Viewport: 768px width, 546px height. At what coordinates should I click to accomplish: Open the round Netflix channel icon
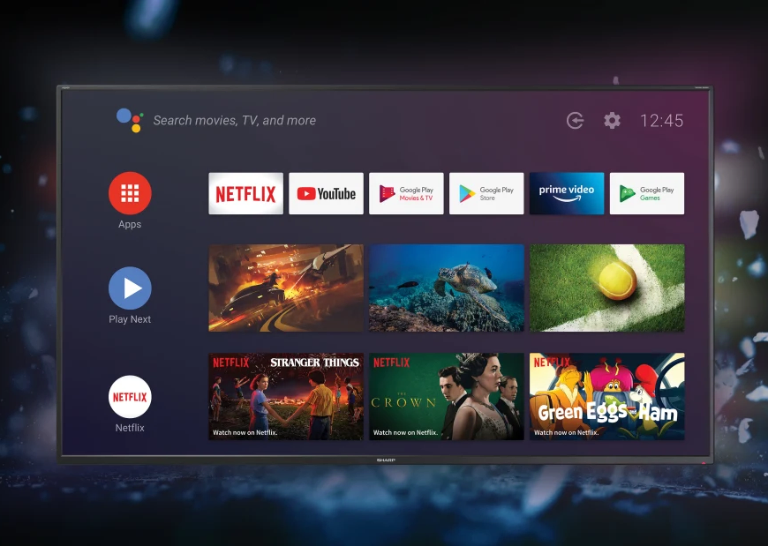(x=130, y=397)
